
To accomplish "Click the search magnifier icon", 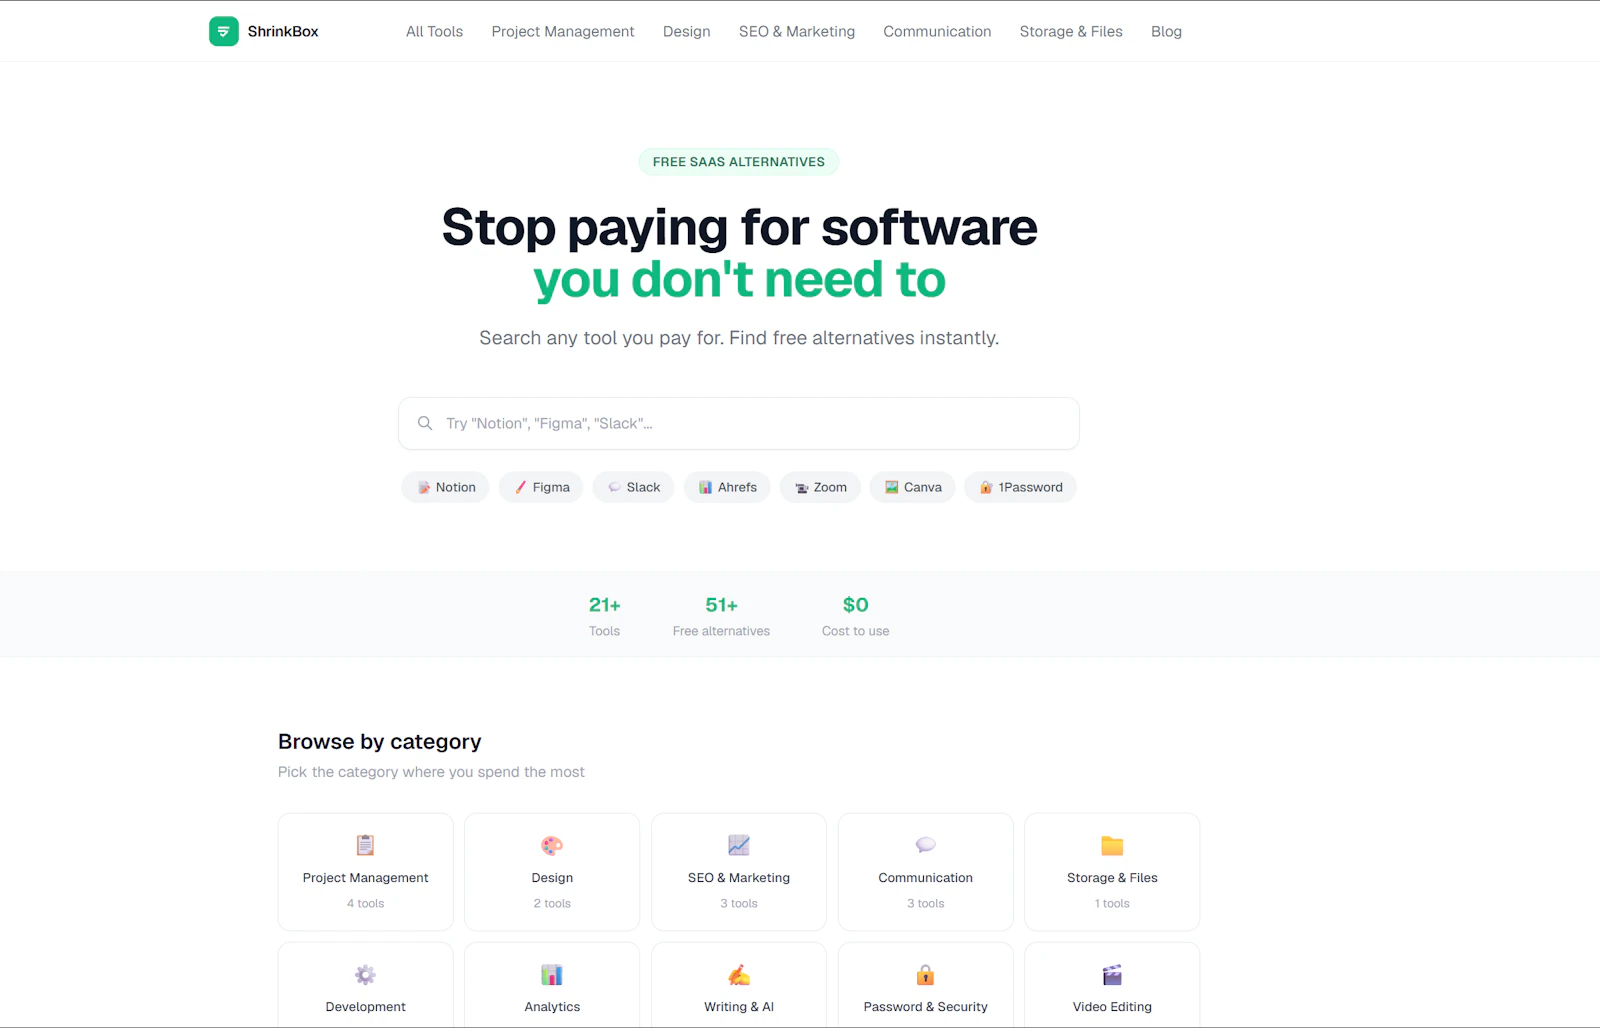I will tap(425, 423).
